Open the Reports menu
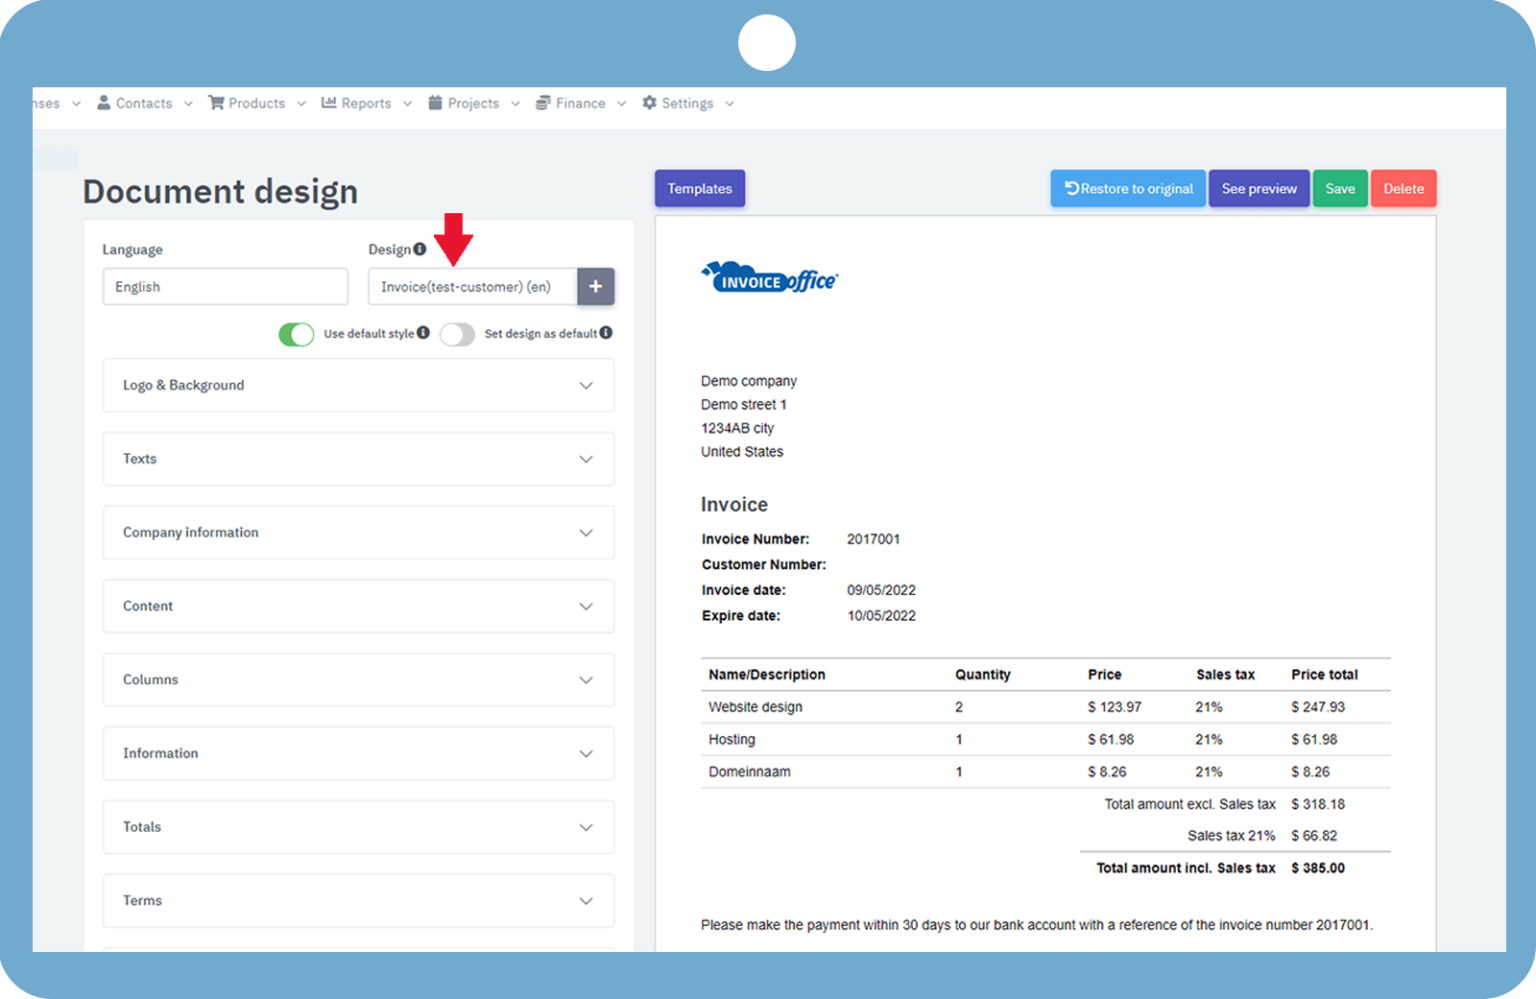 [x=364, y=102]
